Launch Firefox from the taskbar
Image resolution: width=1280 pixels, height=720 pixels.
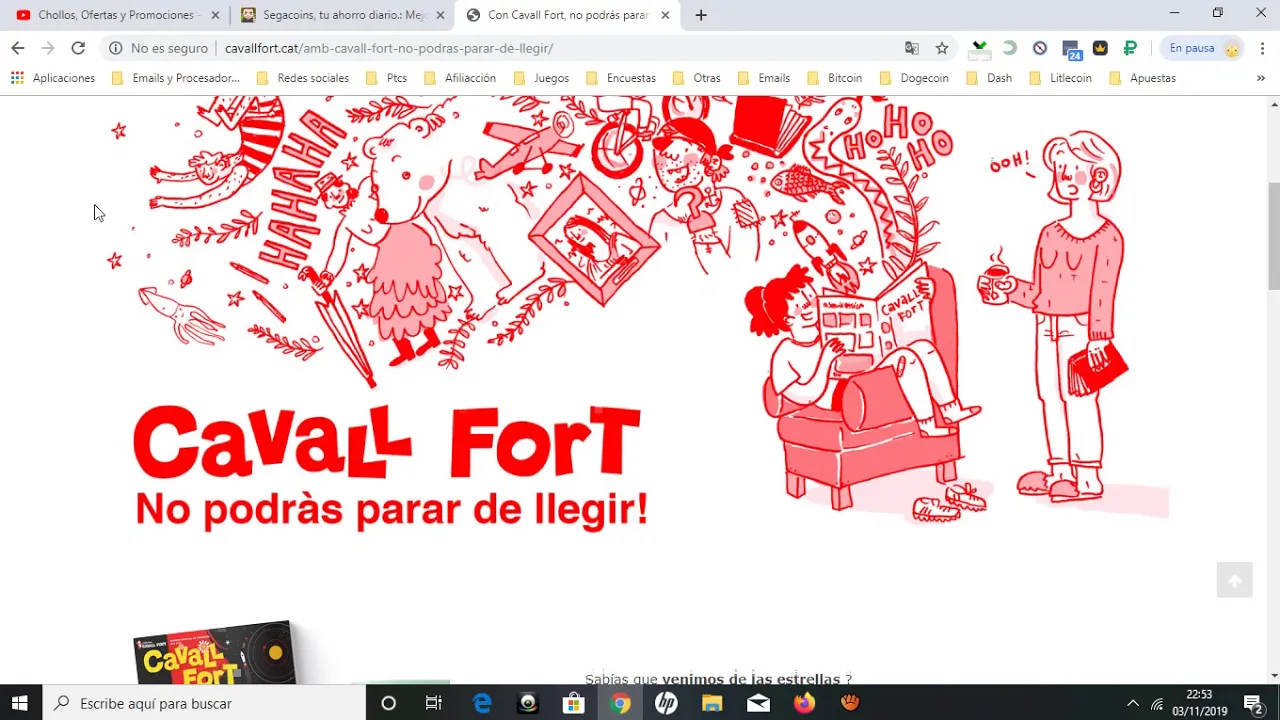pos(804,703)
